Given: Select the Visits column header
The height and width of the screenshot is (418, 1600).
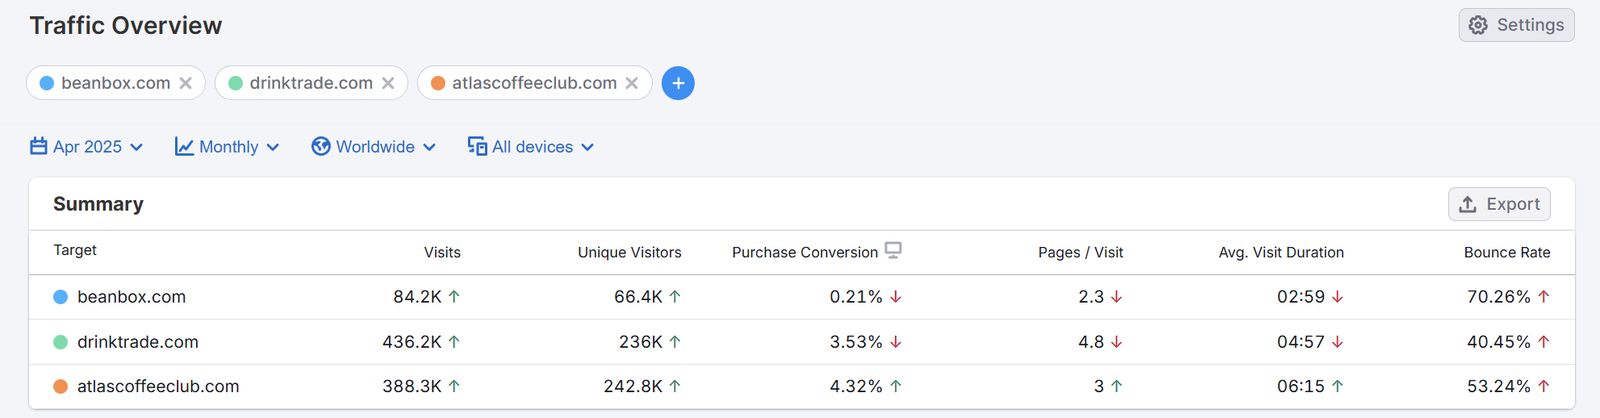Looking at the screenshot, I should click(442, 252).
